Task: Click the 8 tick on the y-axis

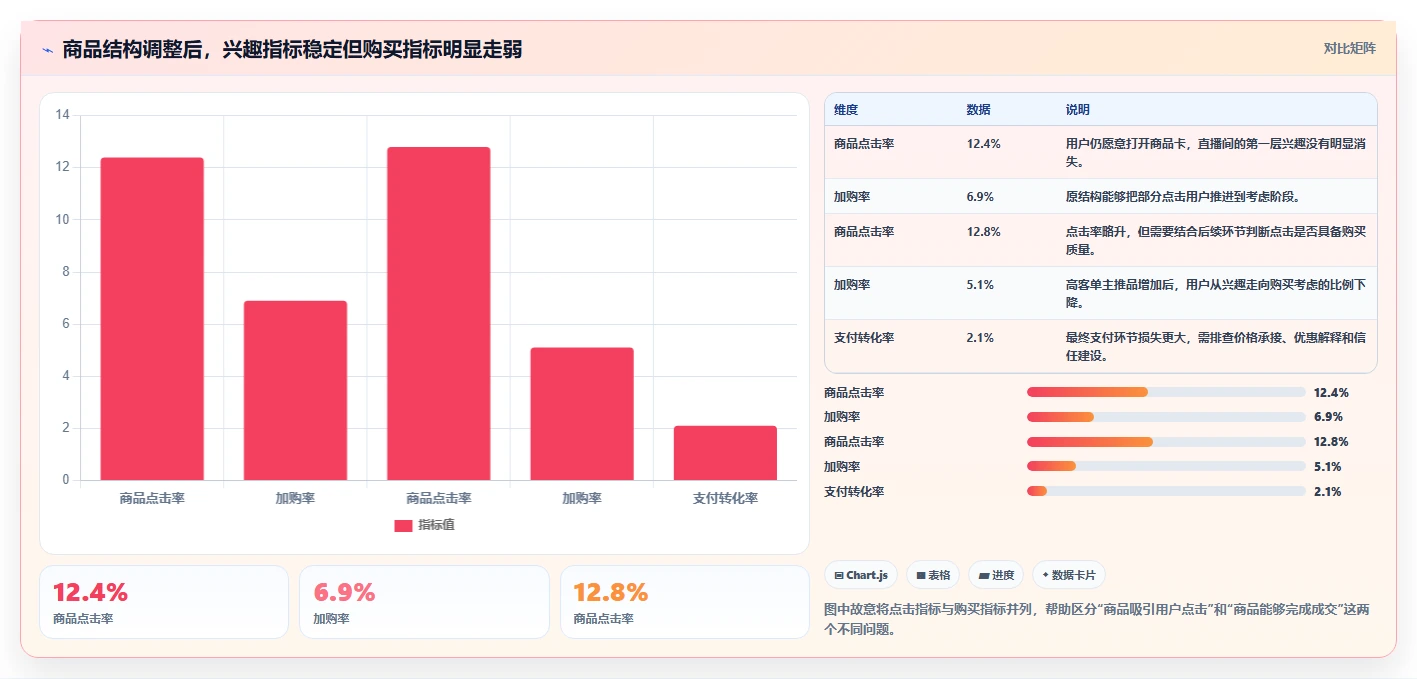Action: [x=66, y=271]
